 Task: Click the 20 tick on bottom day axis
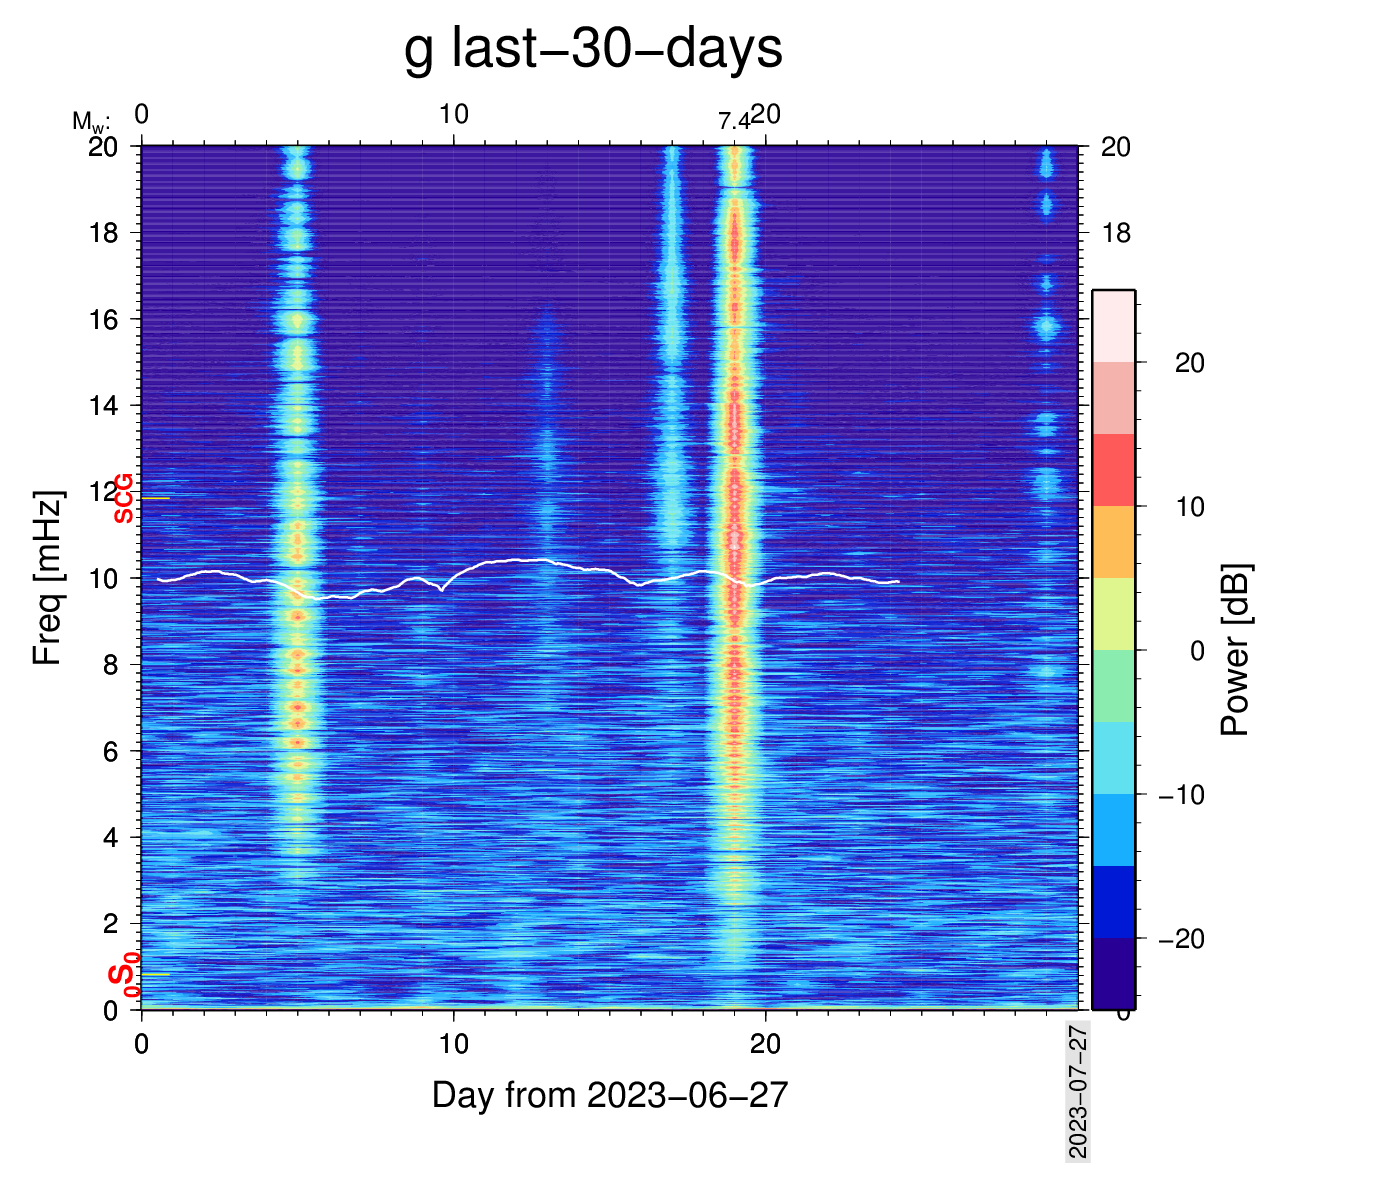(x=765, y=1044)
